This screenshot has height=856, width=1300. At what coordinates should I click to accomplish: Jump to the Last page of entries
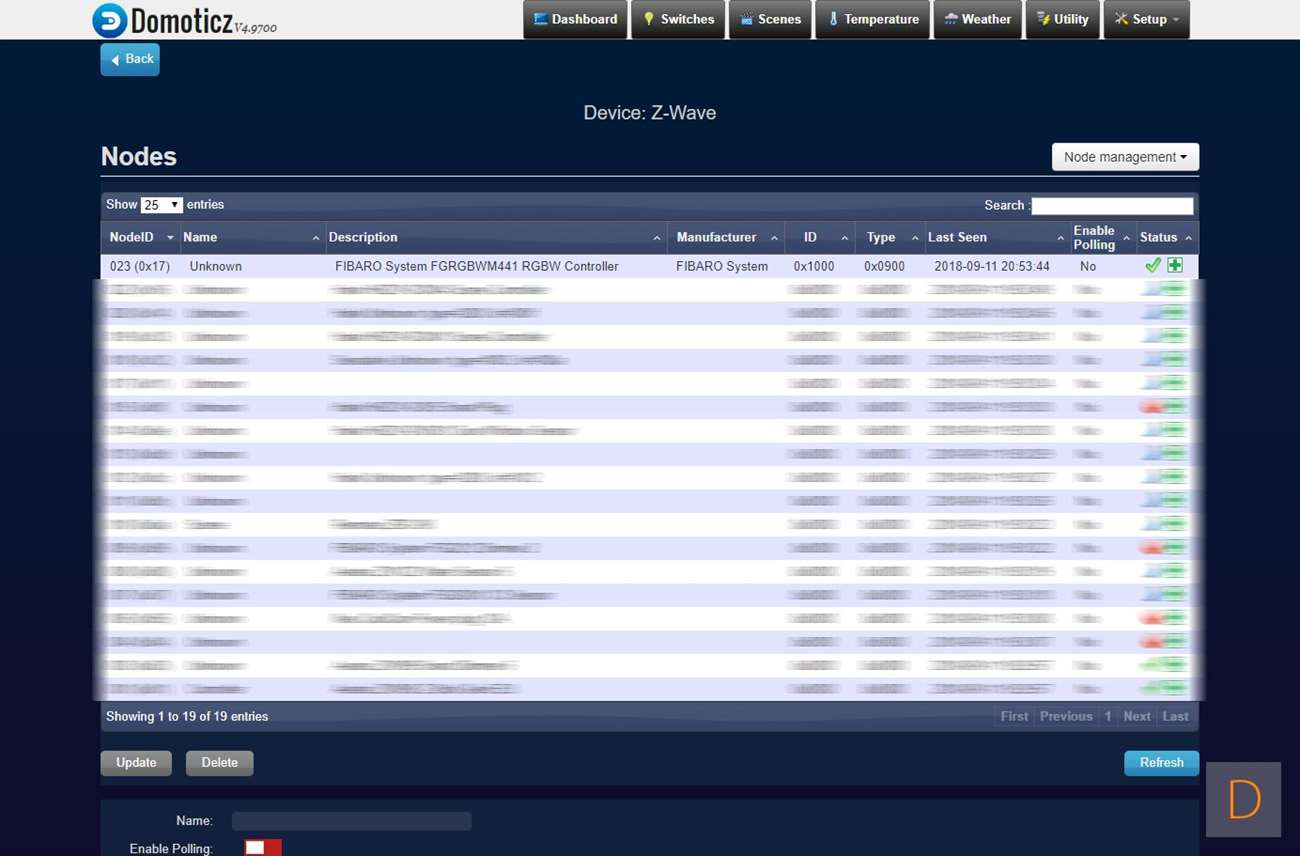[1176, 717]
